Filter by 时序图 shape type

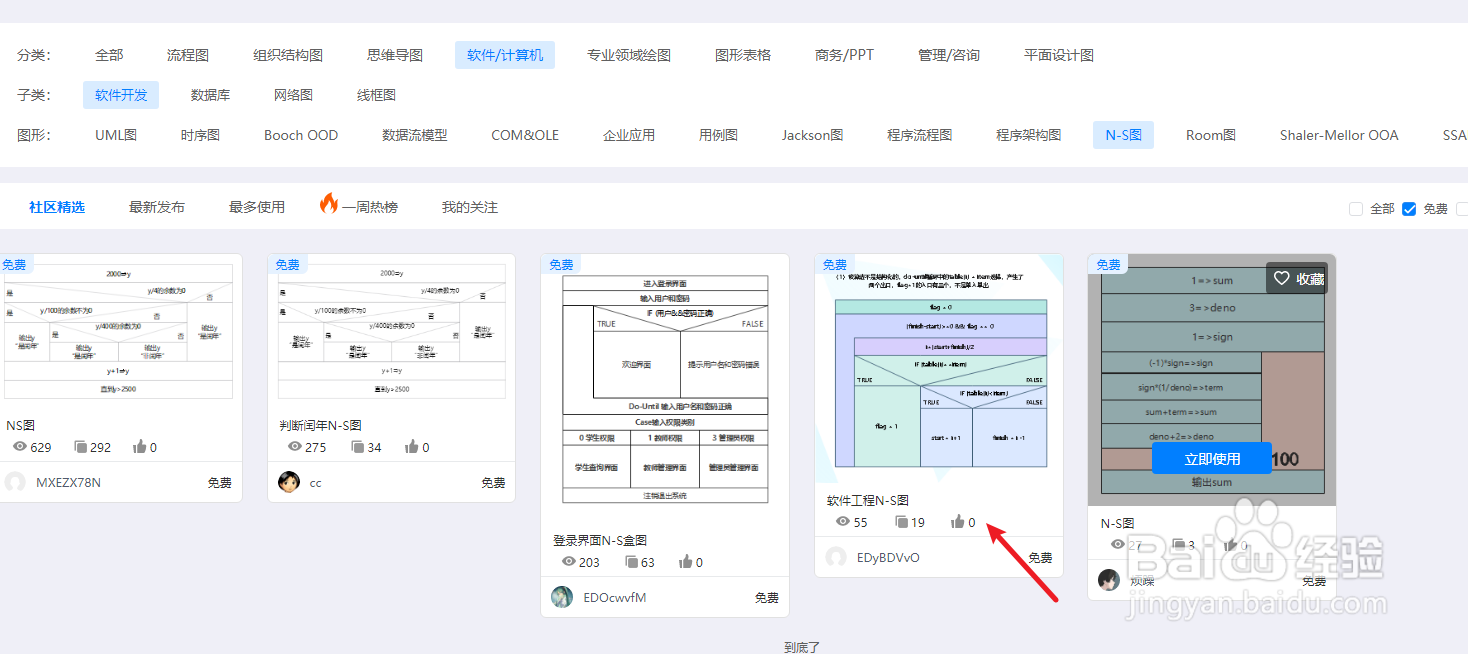click(x=200, y=135)
